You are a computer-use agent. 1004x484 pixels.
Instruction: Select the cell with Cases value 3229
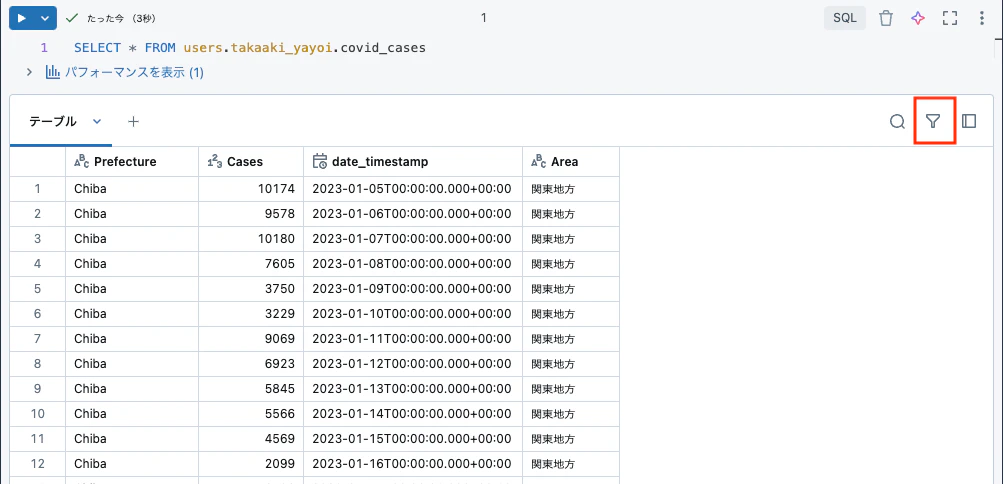251,314
